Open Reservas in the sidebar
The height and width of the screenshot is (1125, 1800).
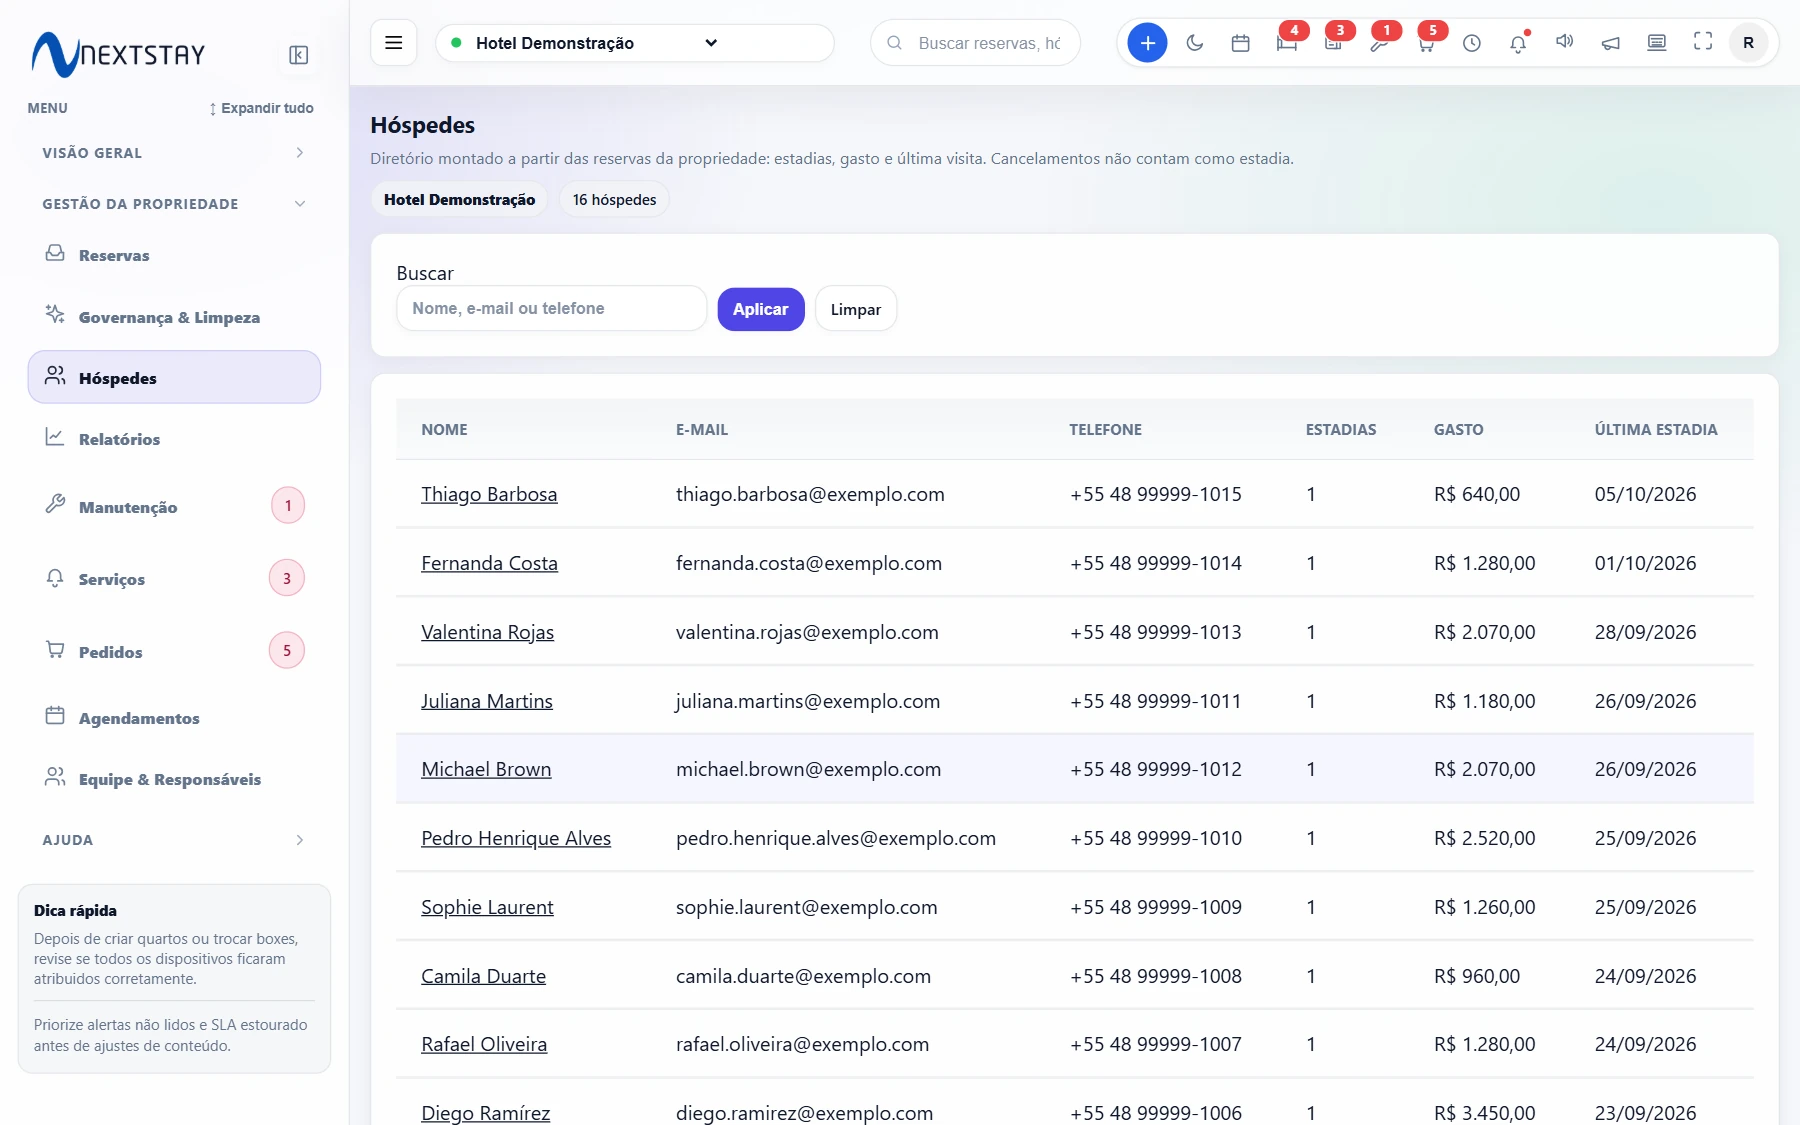pyautogui.click(x=174, y=255)
